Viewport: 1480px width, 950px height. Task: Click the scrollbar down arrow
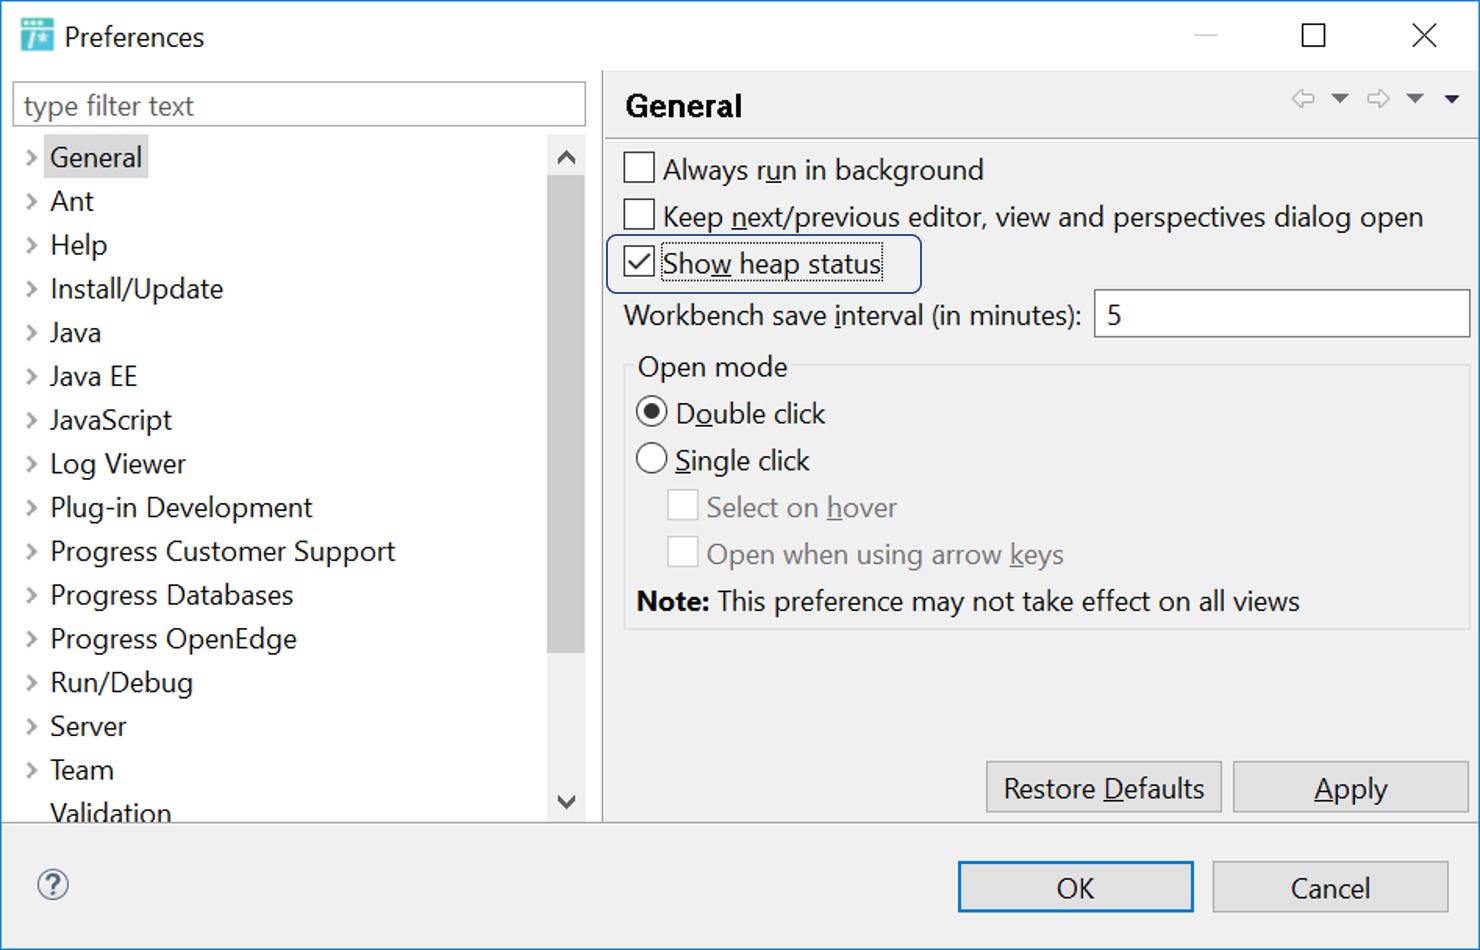tap(566, 801)
